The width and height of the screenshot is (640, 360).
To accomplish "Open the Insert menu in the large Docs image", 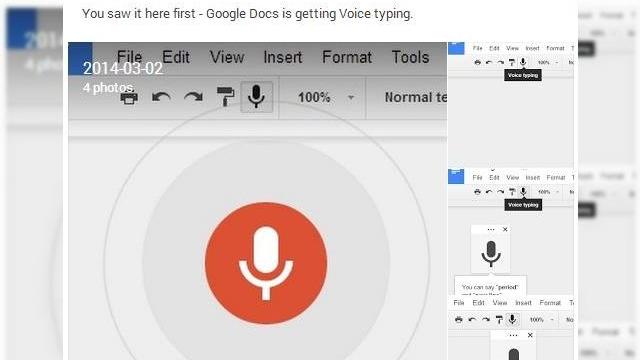I will point(283,57).
